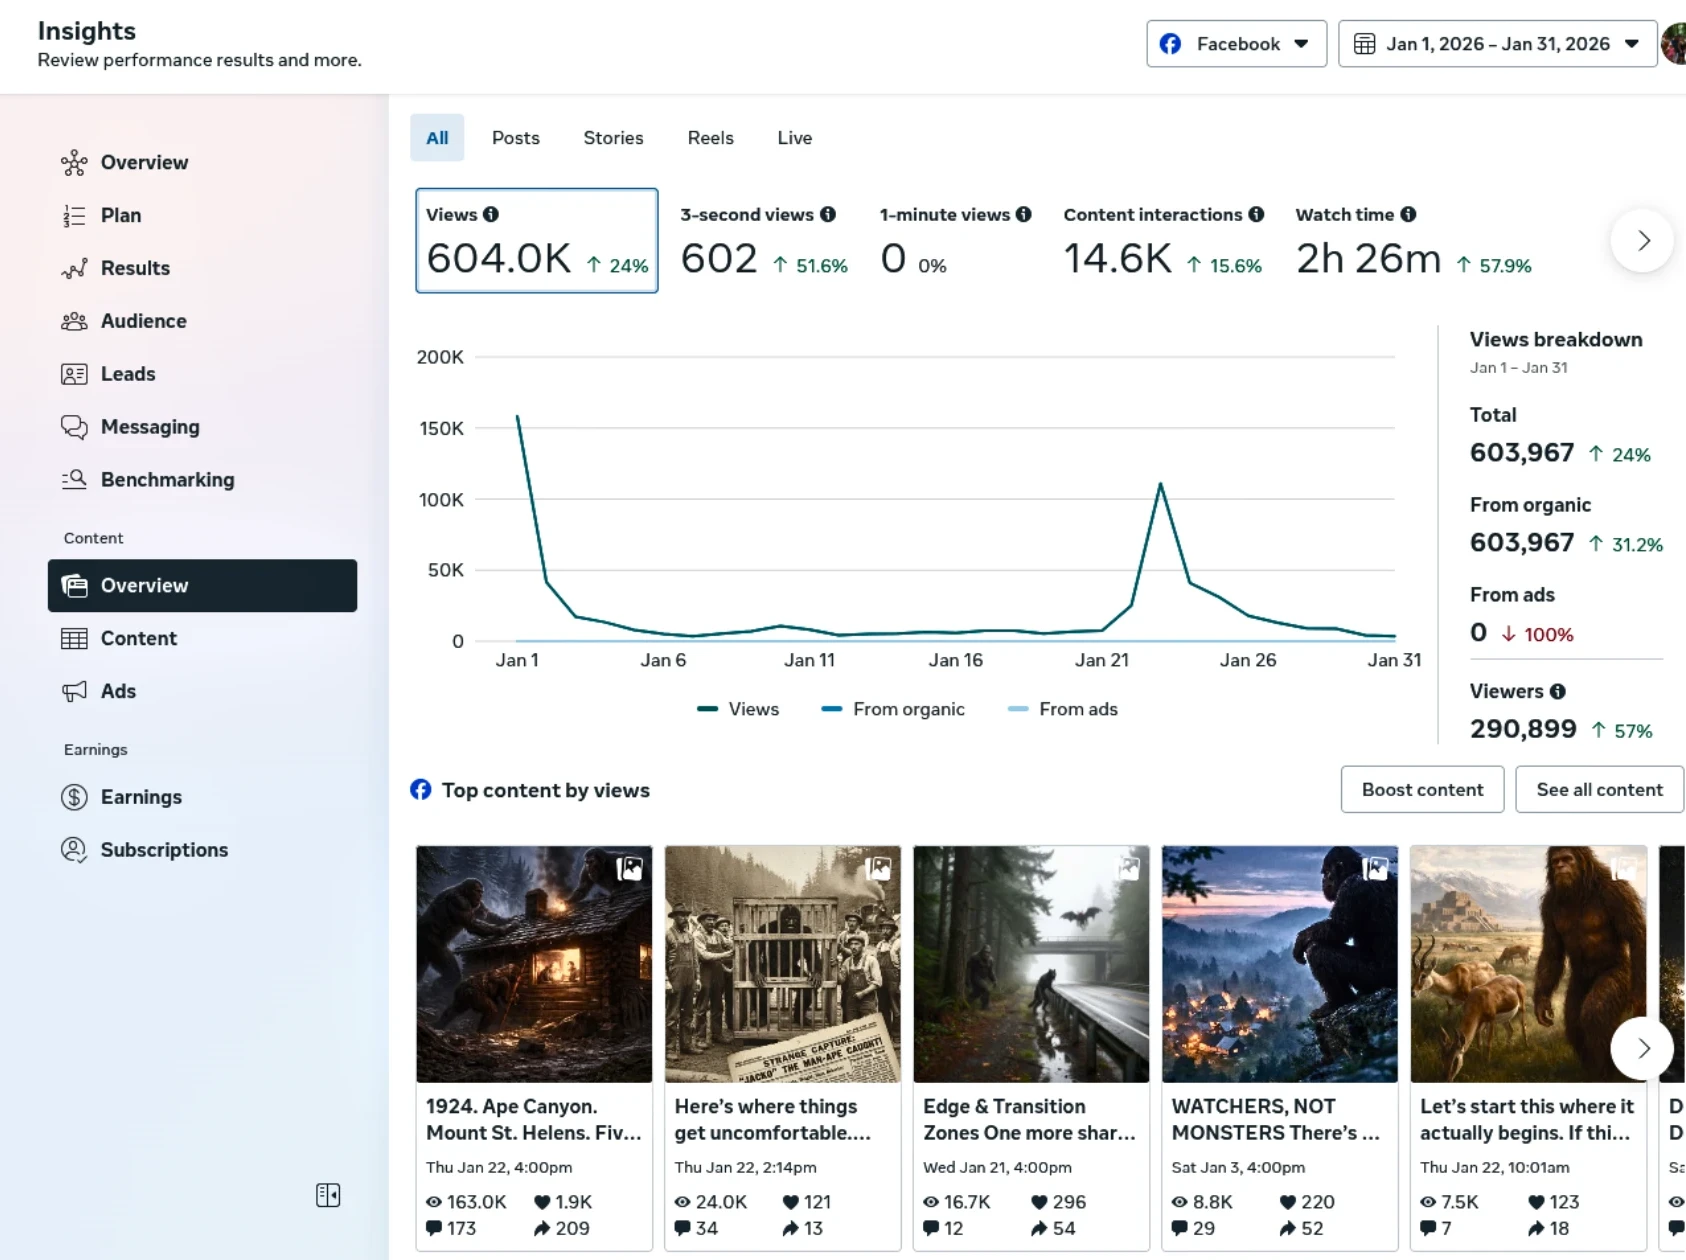
Task: Click the Ads megaphone icon
Action: [74, 691]
